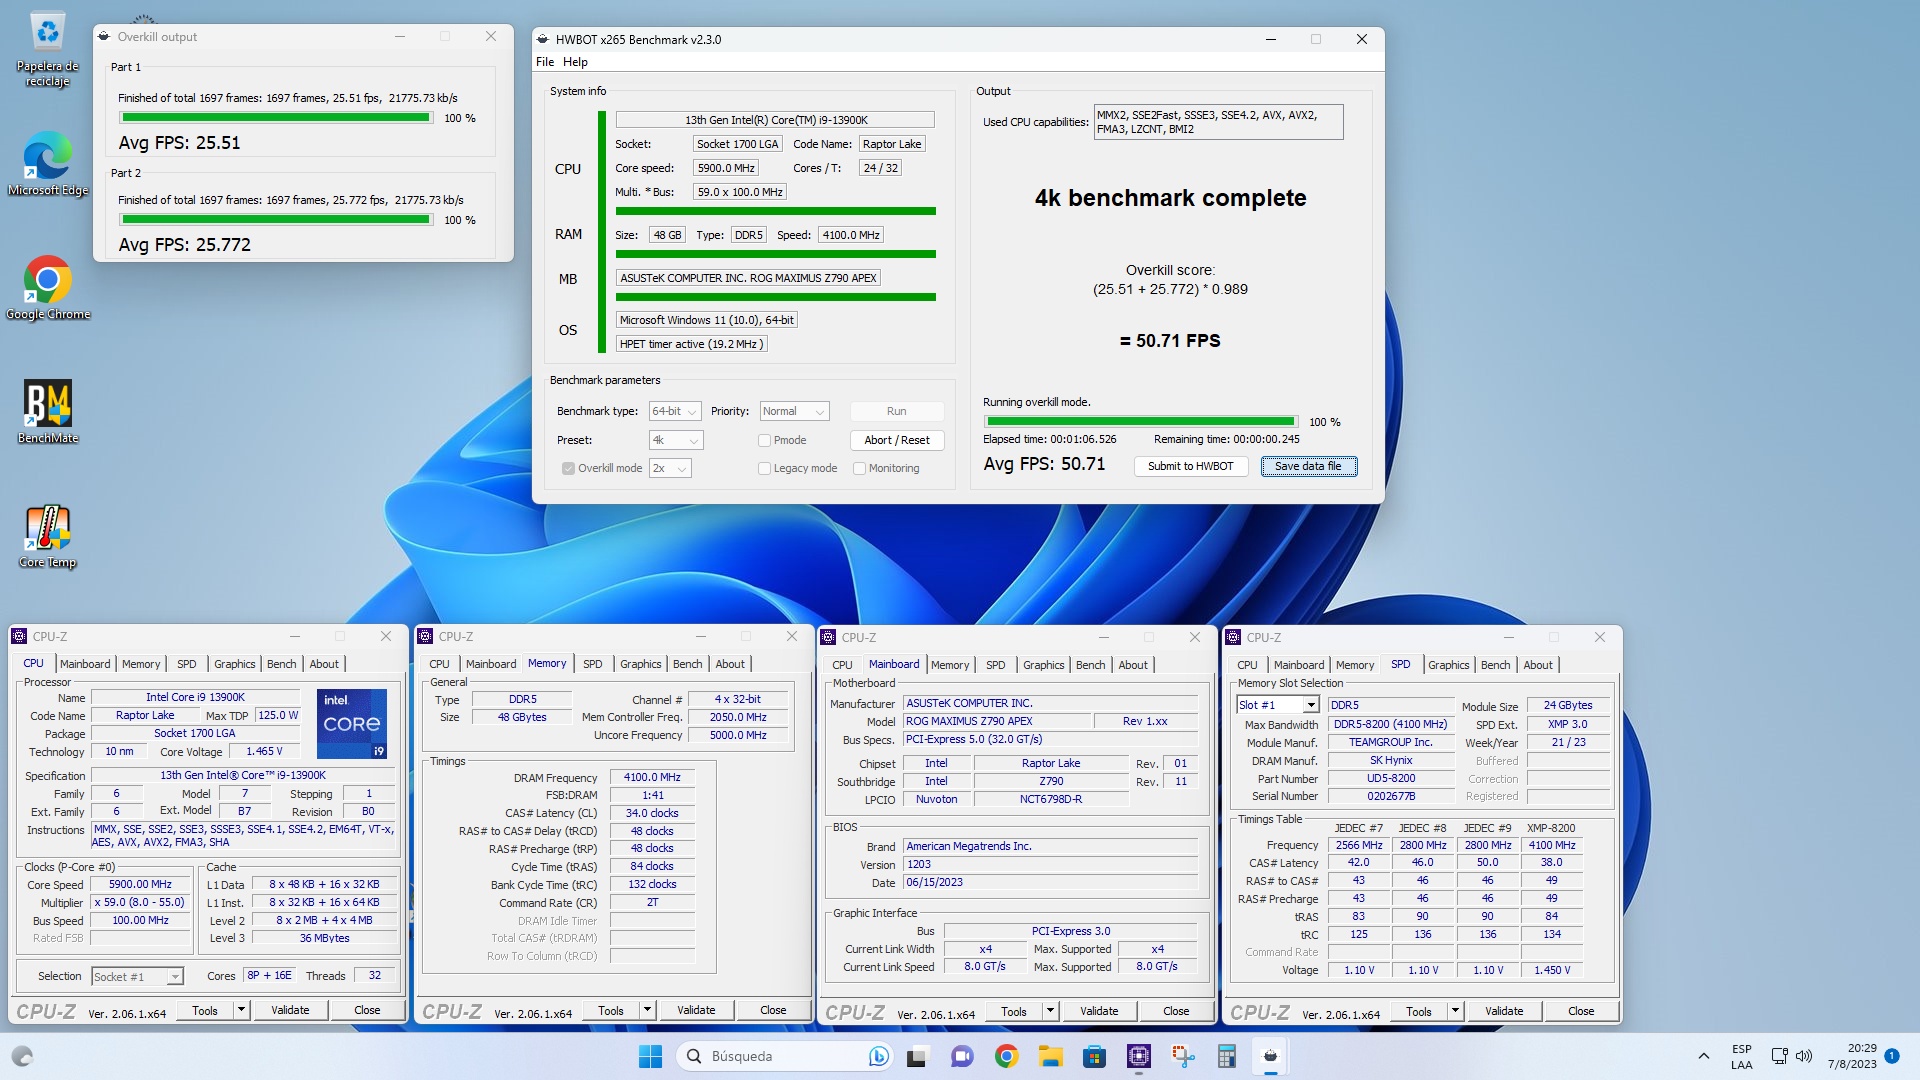Toggle the Overkill mode checkbox
1920x1080 pixels.
568,468
